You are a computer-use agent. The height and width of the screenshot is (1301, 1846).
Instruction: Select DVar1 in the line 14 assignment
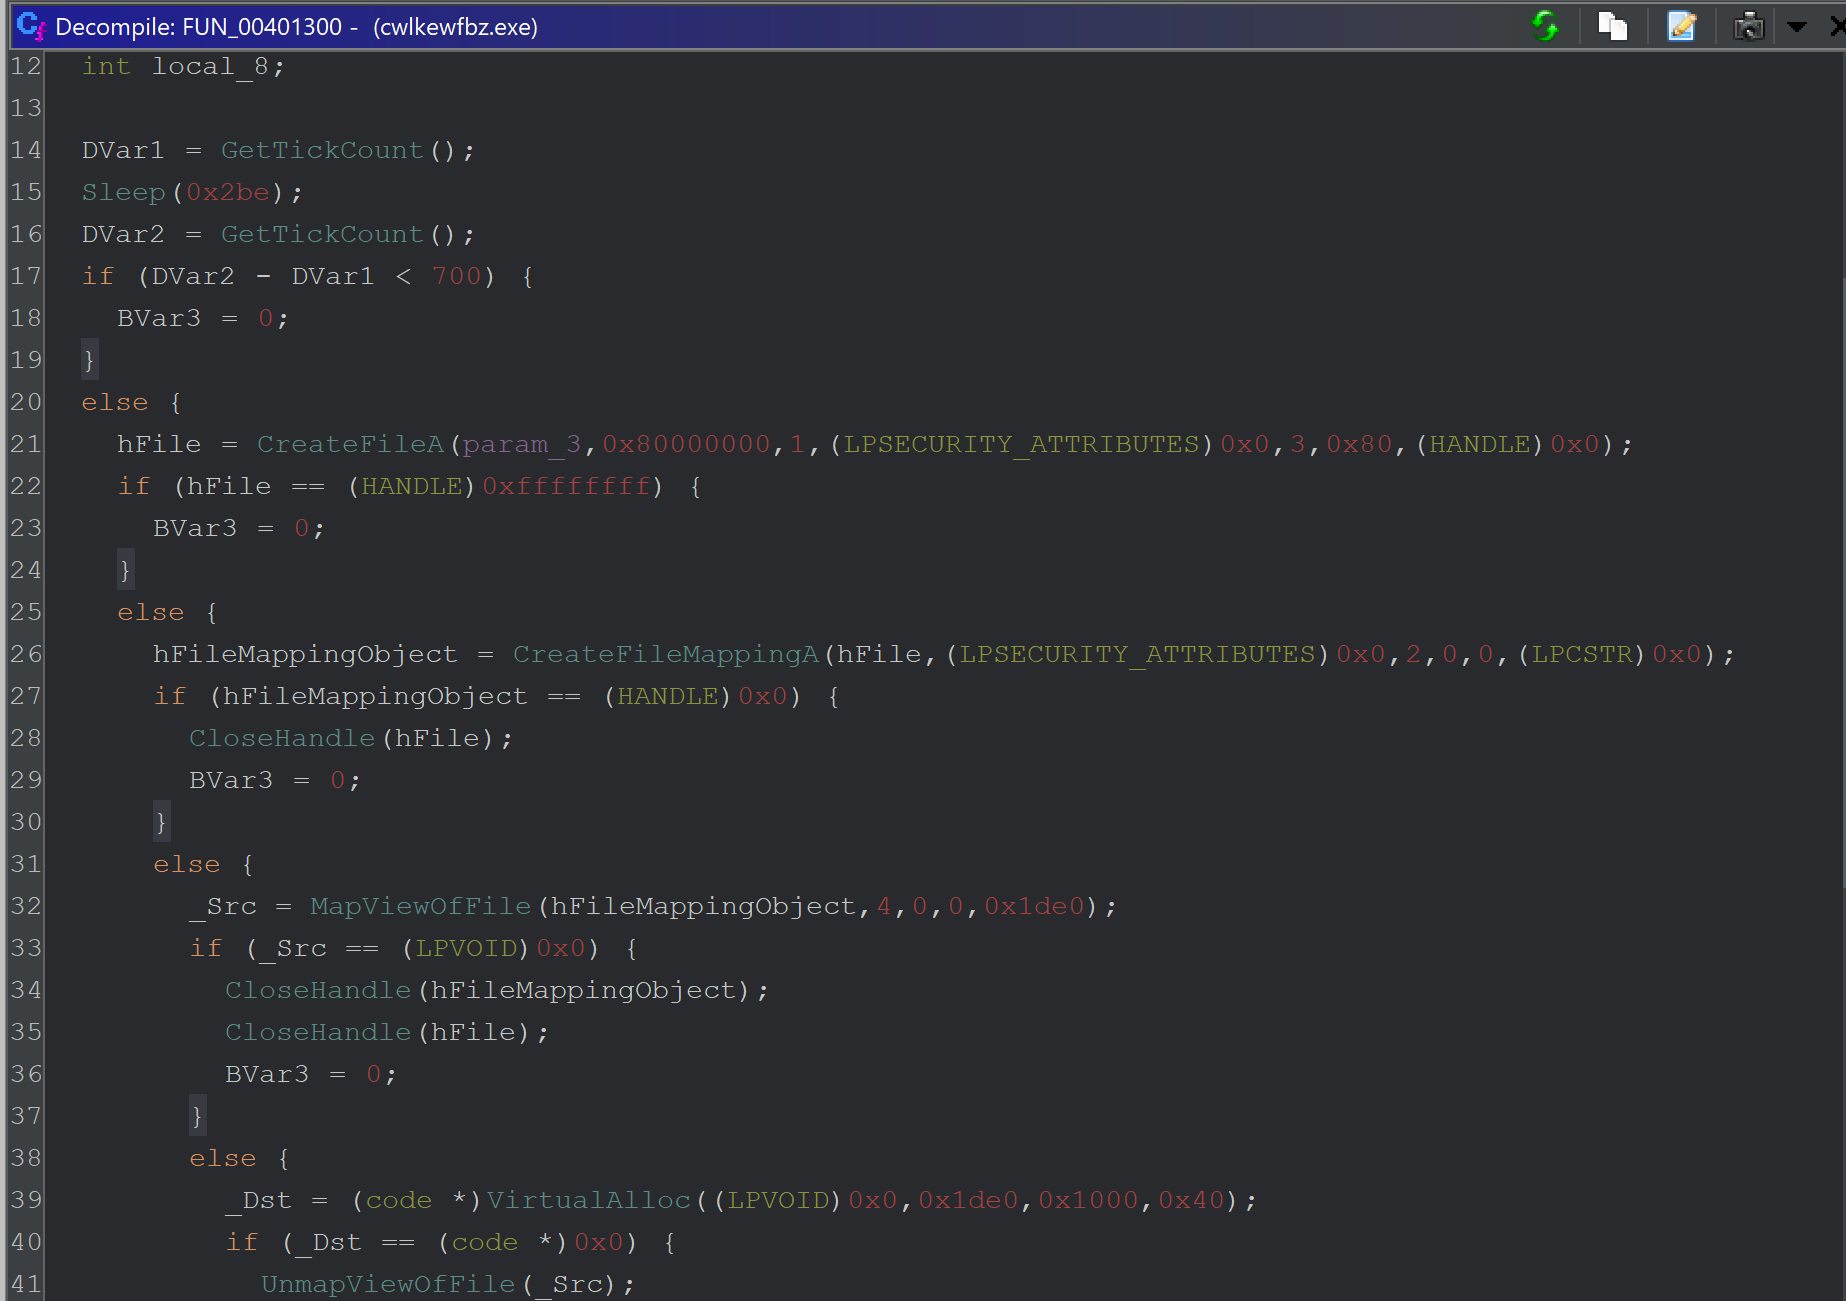pyautogui.click(x=123, y=150)
